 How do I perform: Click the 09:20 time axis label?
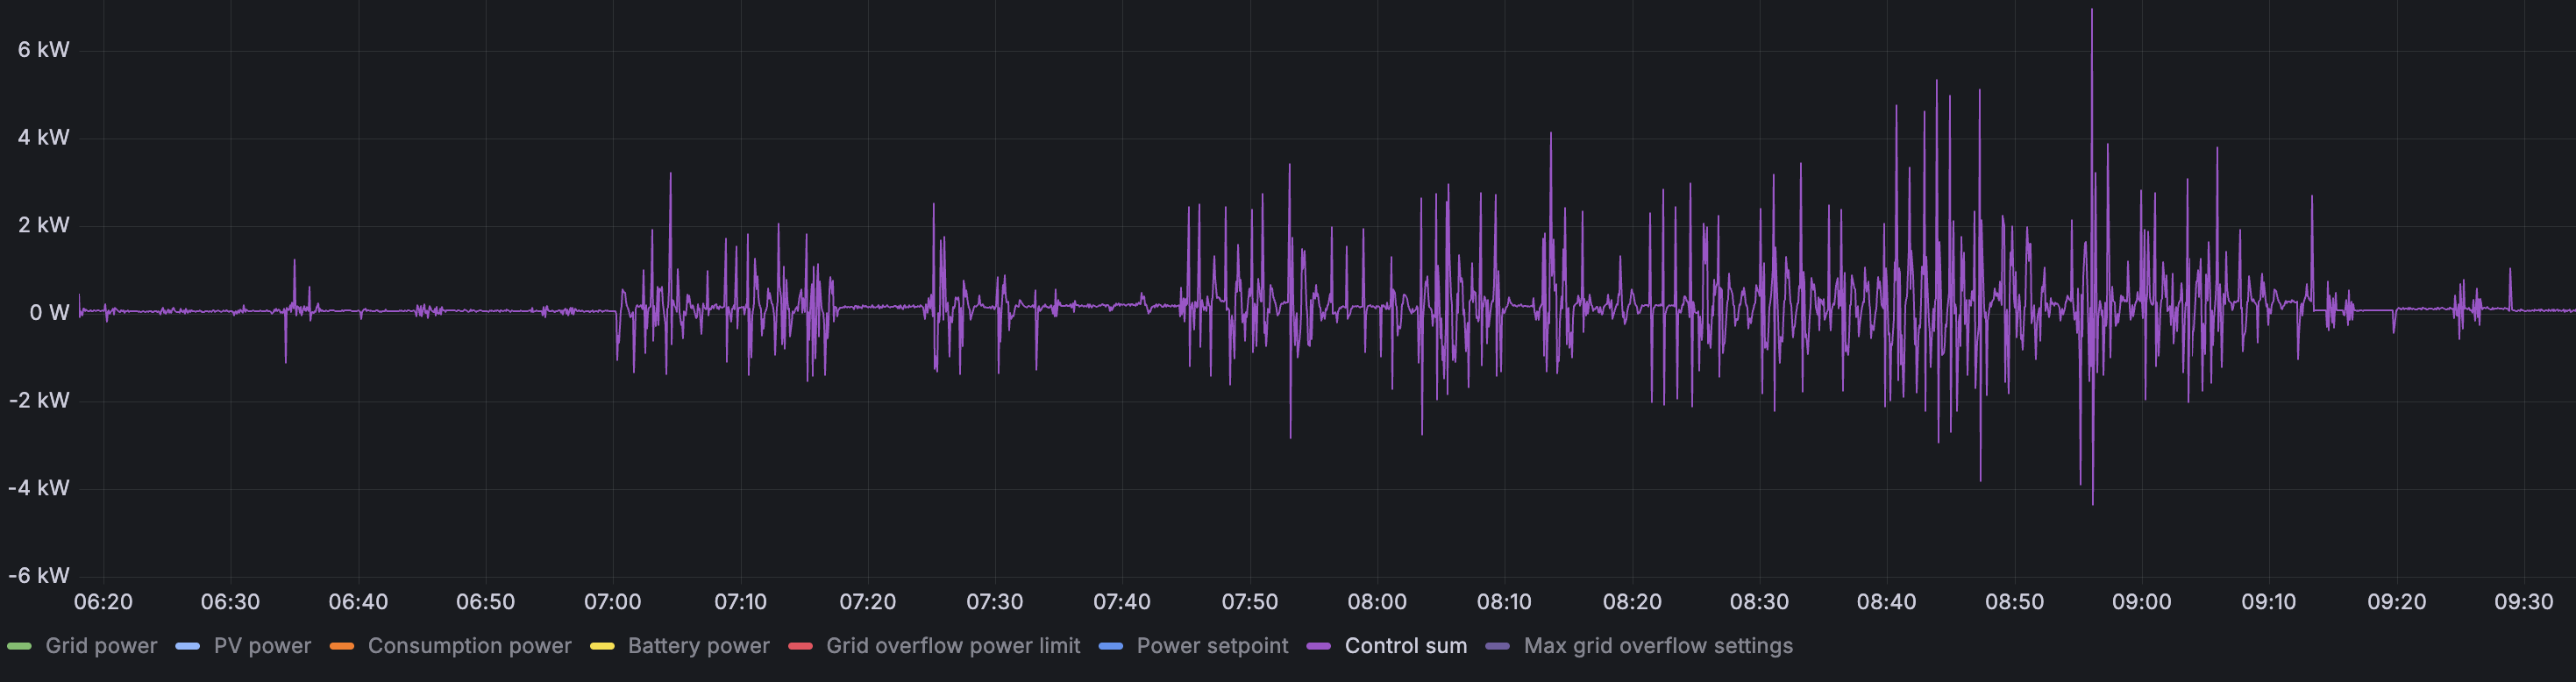click(2396, 602)
